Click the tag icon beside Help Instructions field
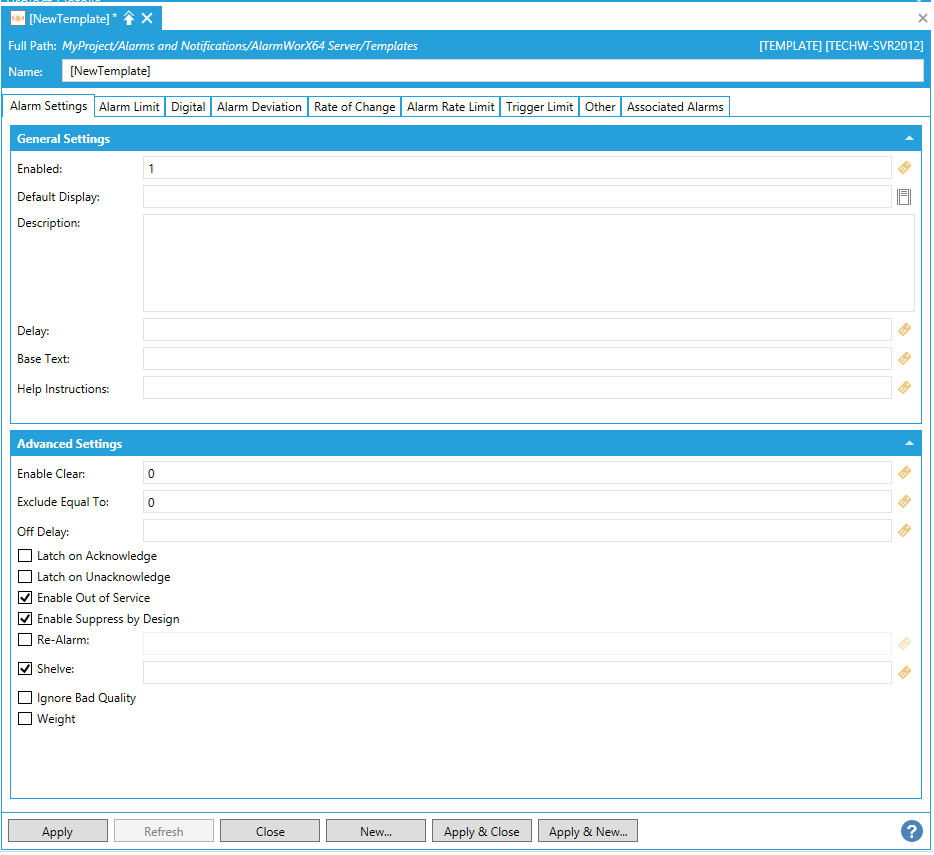 point(904,387)
